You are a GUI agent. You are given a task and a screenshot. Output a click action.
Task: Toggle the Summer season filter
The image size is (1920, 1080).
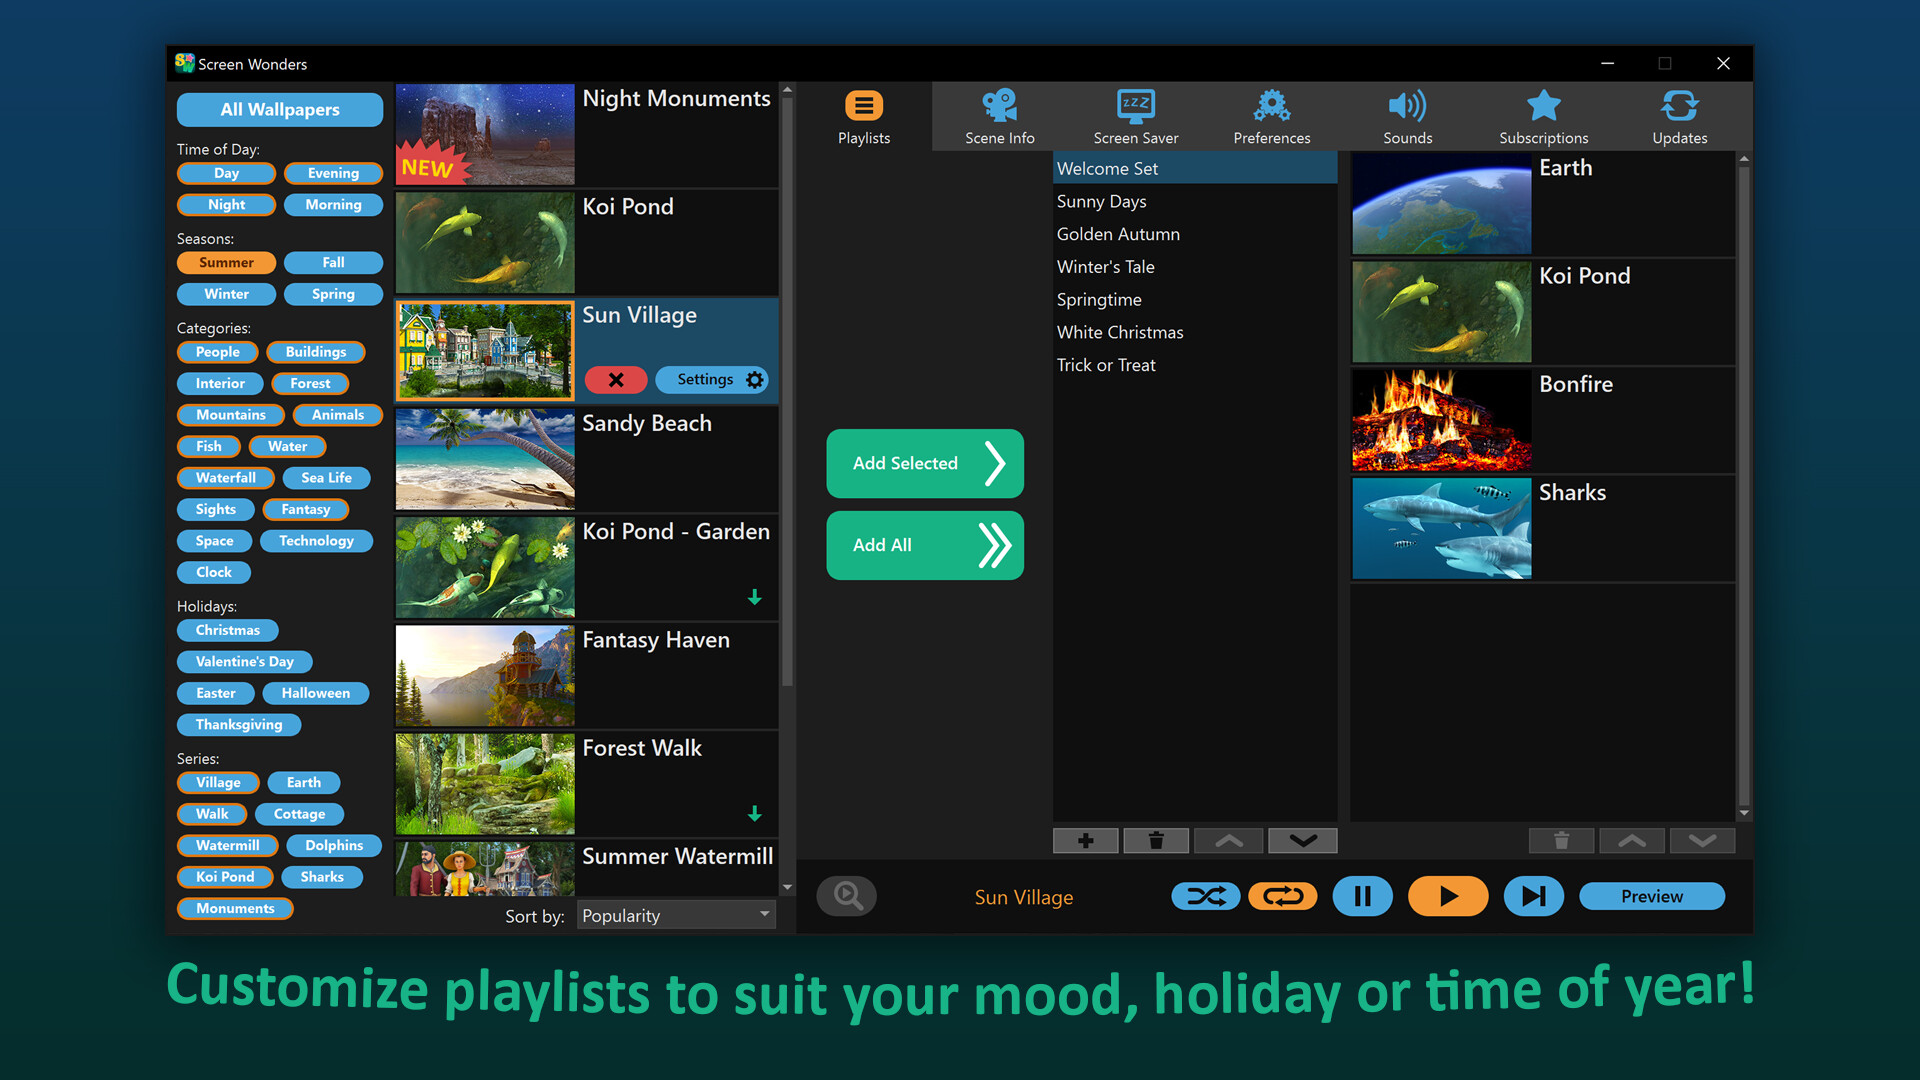click(x=226, y=262)
